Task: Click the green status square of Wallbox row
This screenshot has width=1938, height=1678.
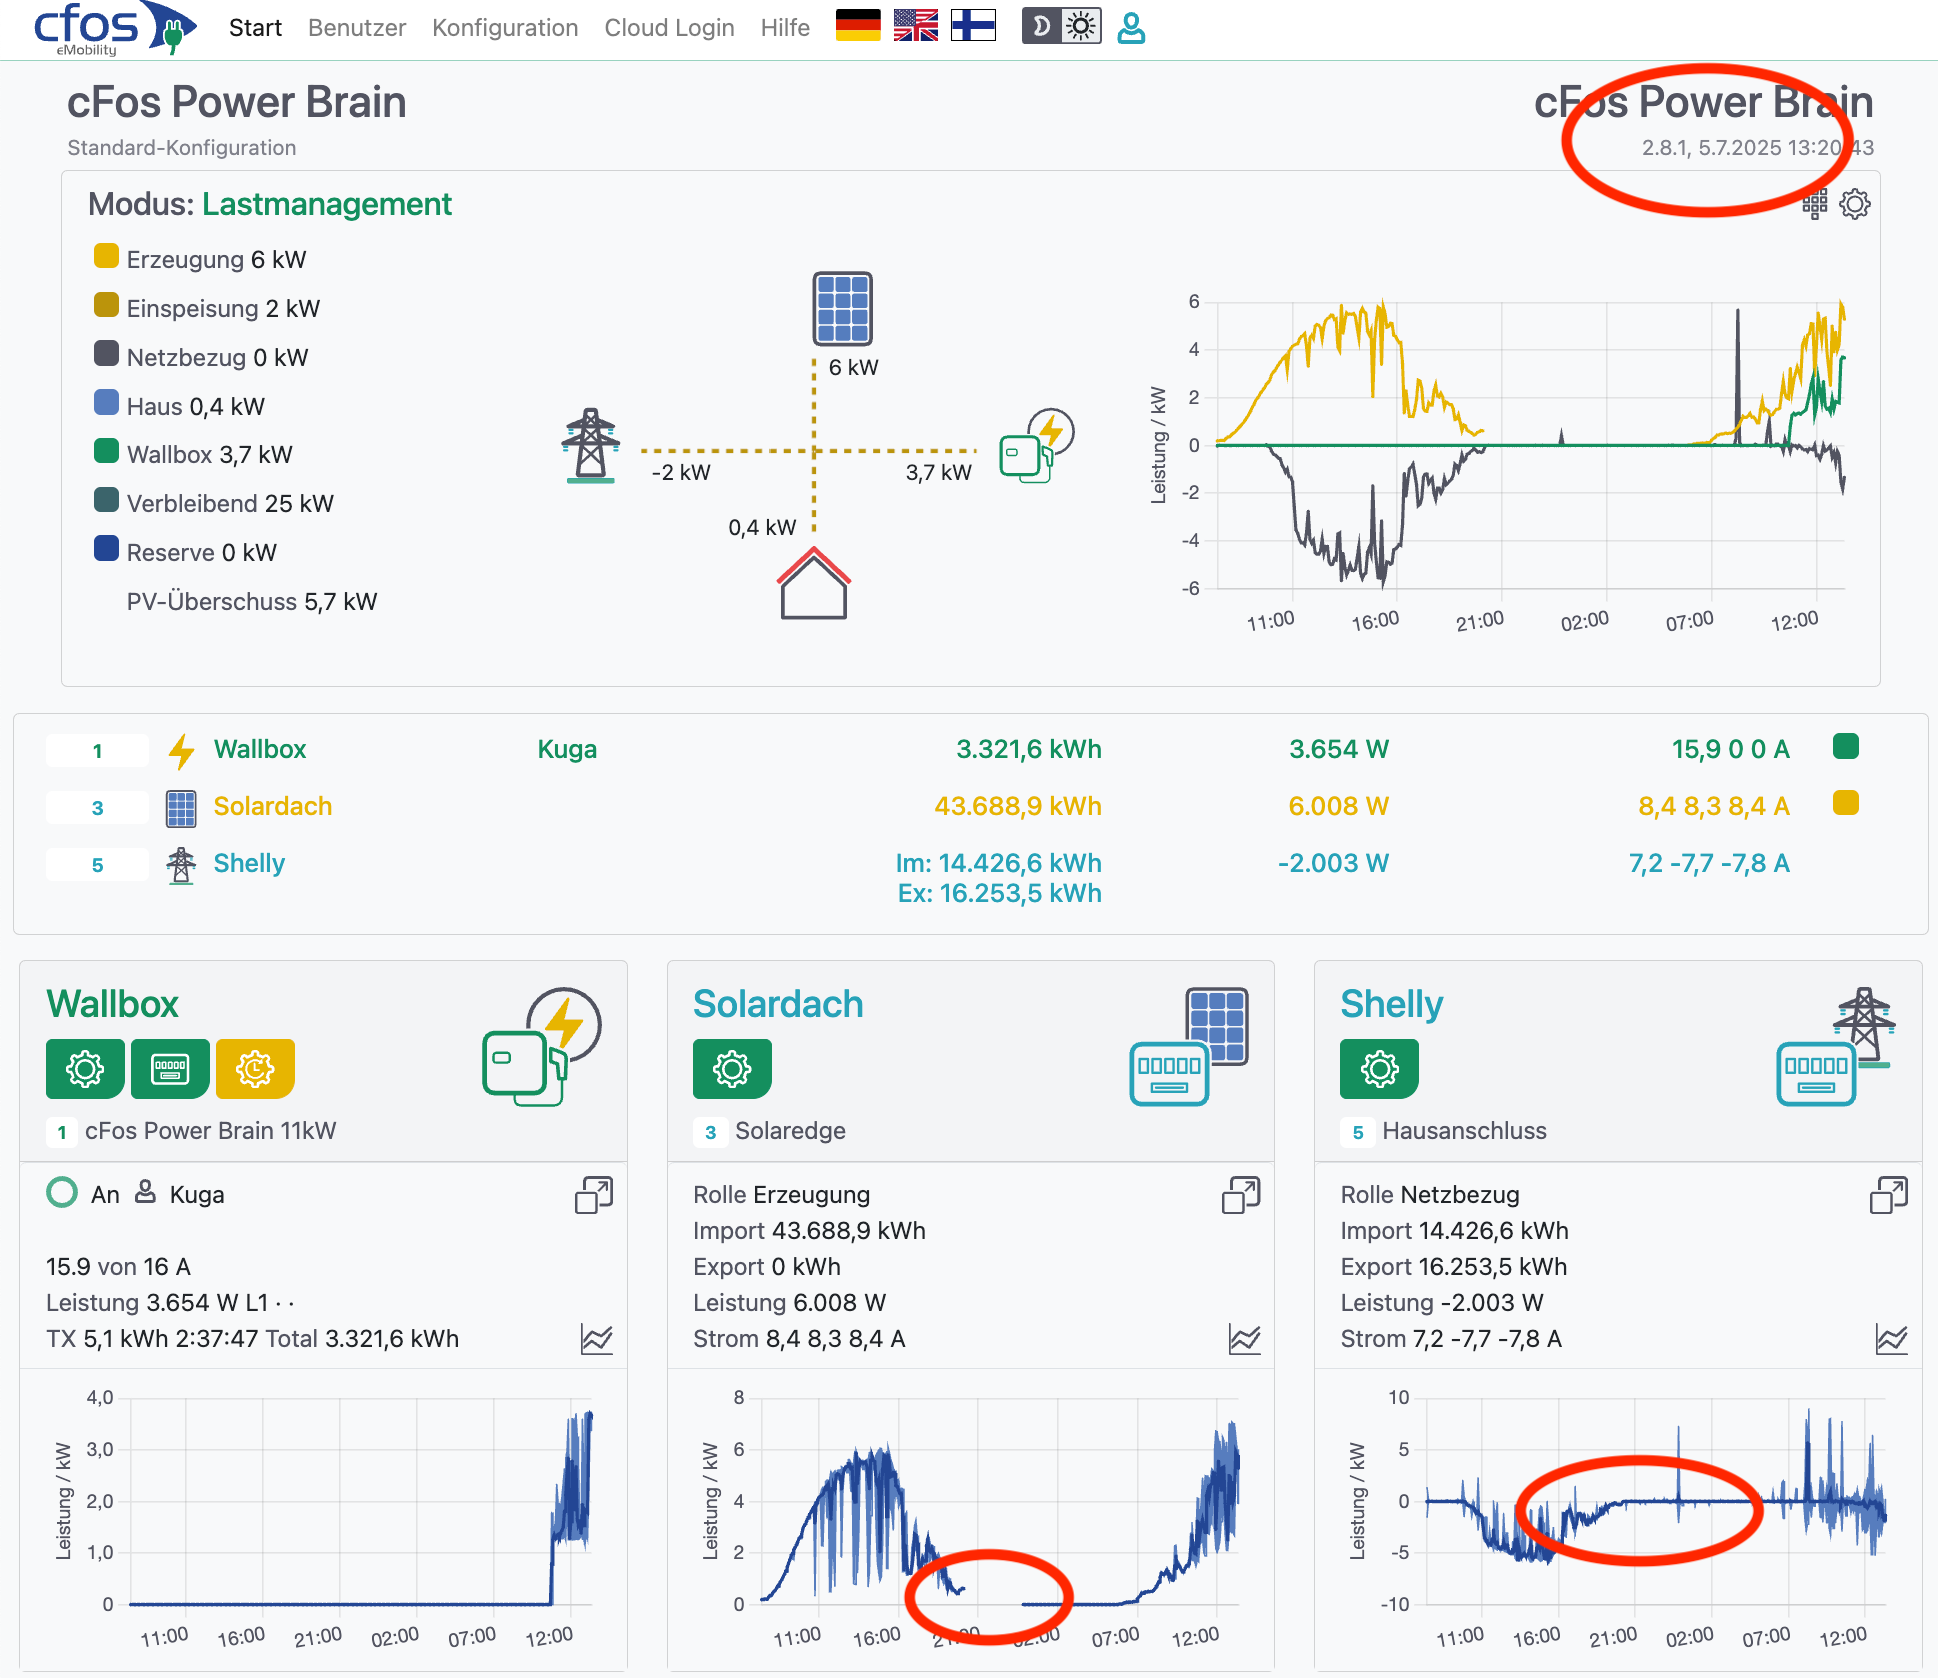Action: (x=1846, y=746)
